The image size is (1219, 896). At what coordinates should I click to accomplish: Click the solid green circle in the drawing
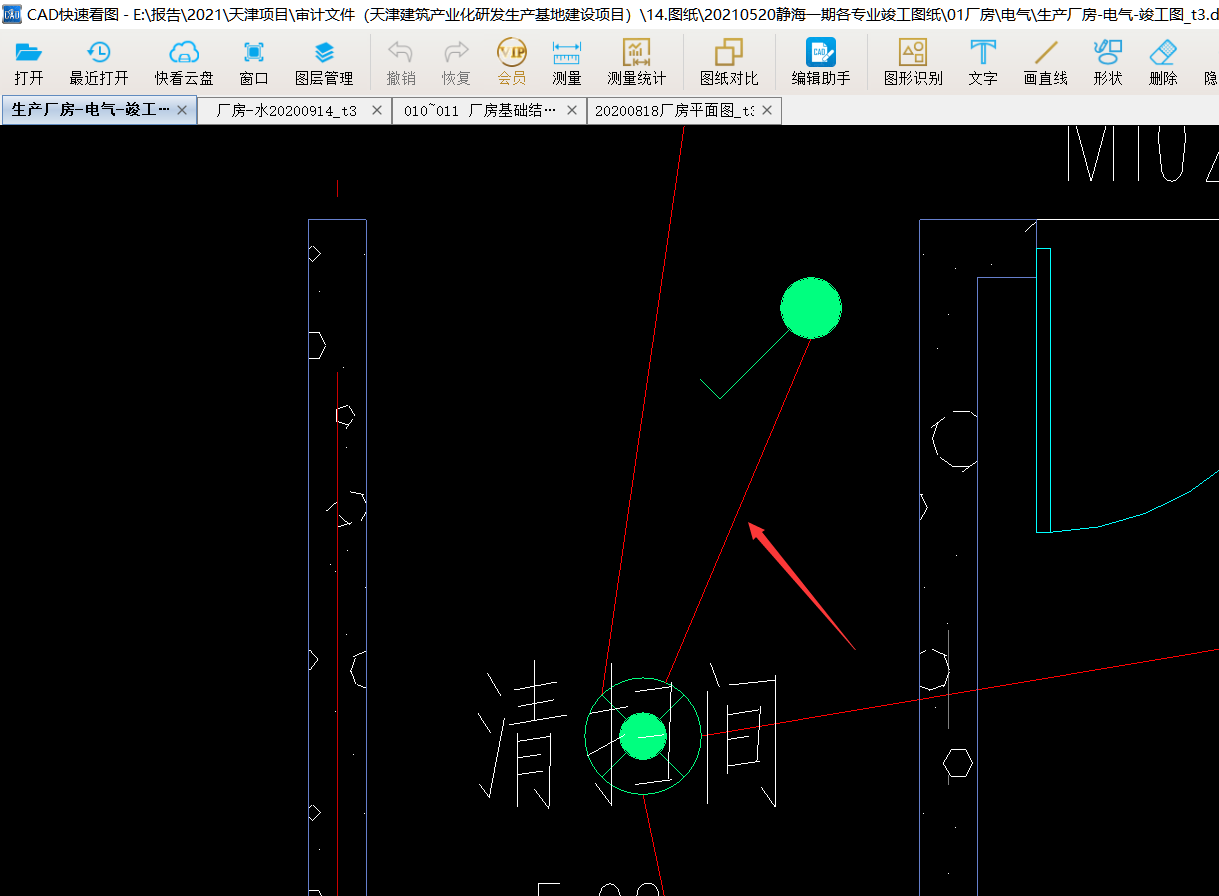pos(811,308)
